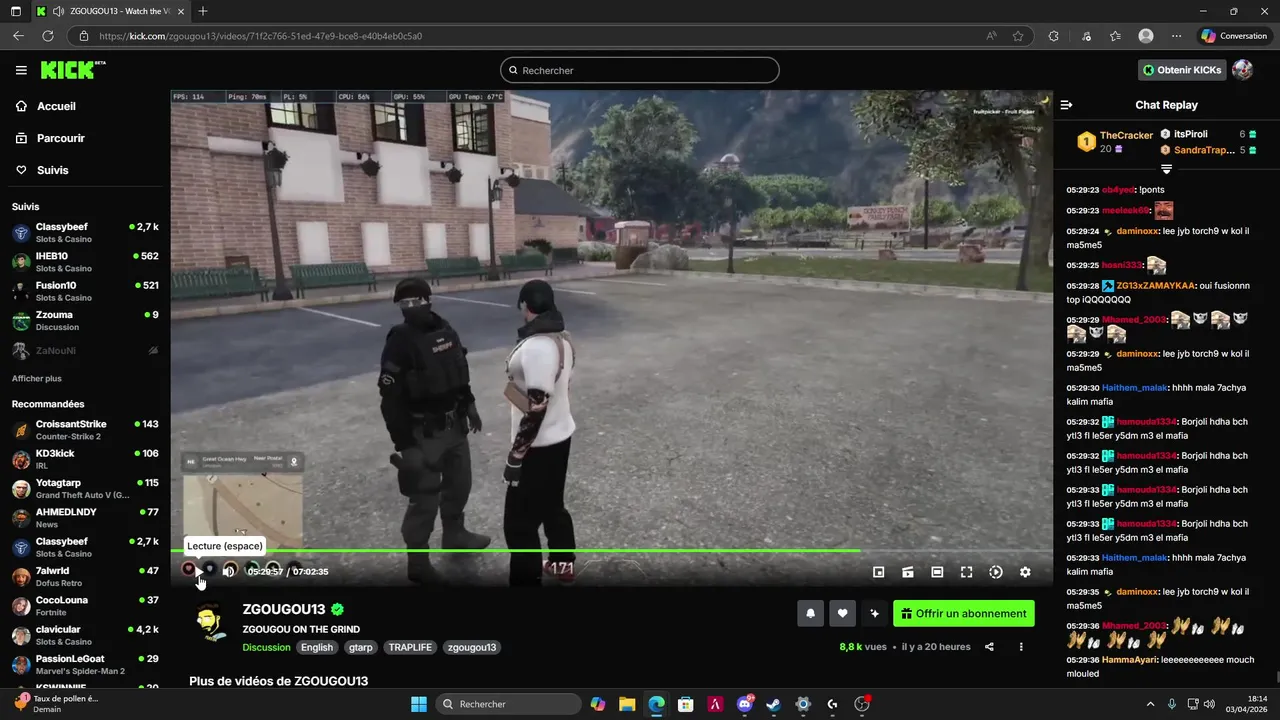This screenshot has height=720, width=1280.
Task: Expand followed list with Afficher plus
Action: pyautogui.click(x=37, y=379)
